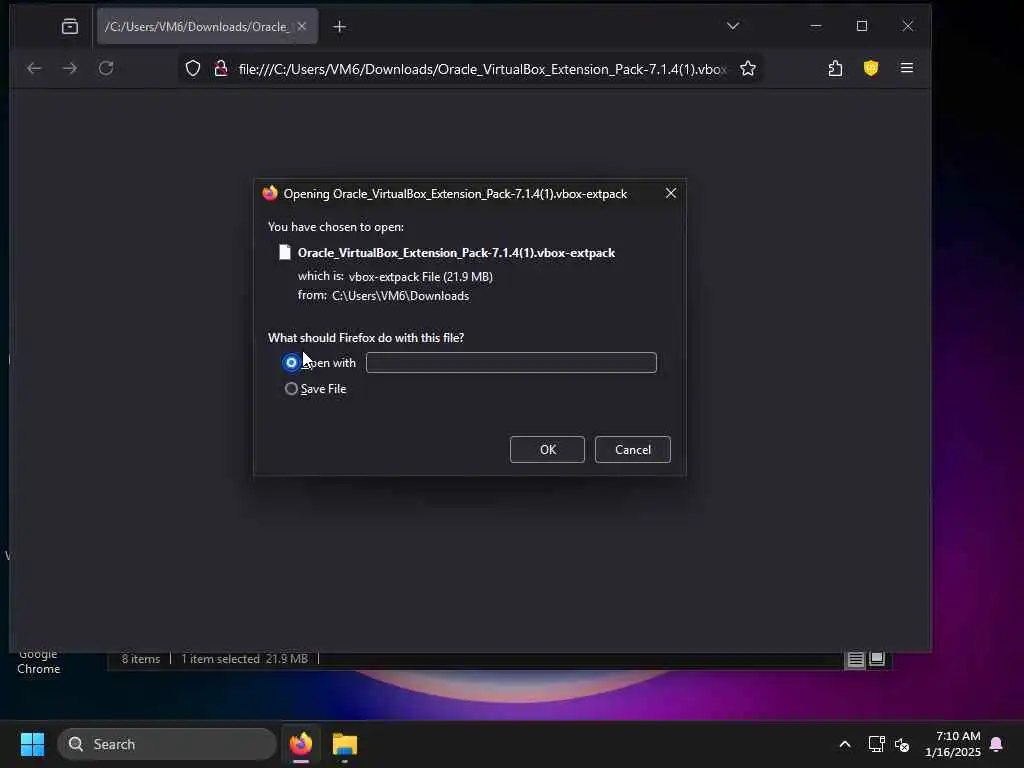Open the Firefox hamburger application menu
1024x768 pixels.
point(906,68)
